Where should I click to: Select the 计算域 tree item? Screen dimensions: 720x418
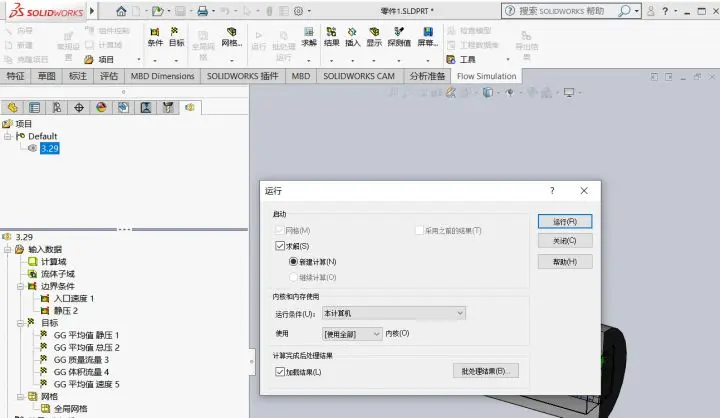pyautogui.click(x=53, y=262)
